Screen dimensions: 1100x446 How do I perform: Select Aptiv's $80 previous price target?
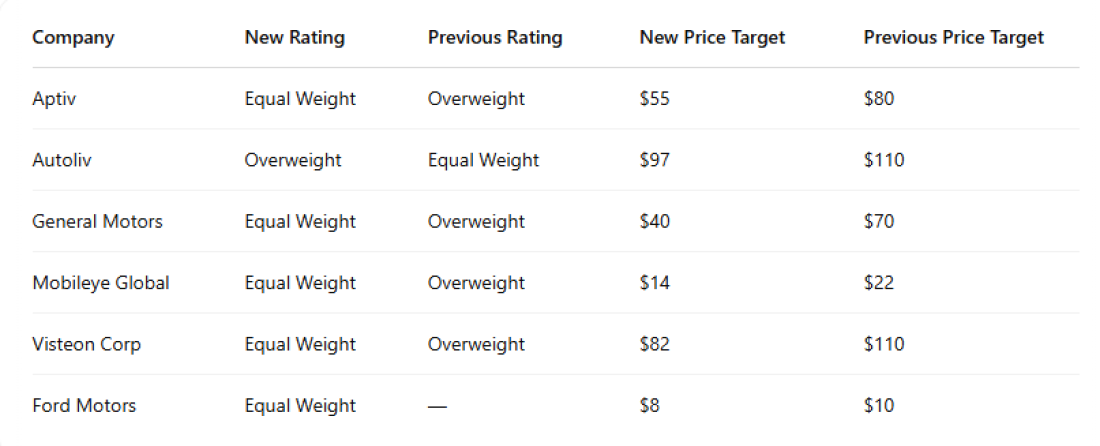click(879, 99)
